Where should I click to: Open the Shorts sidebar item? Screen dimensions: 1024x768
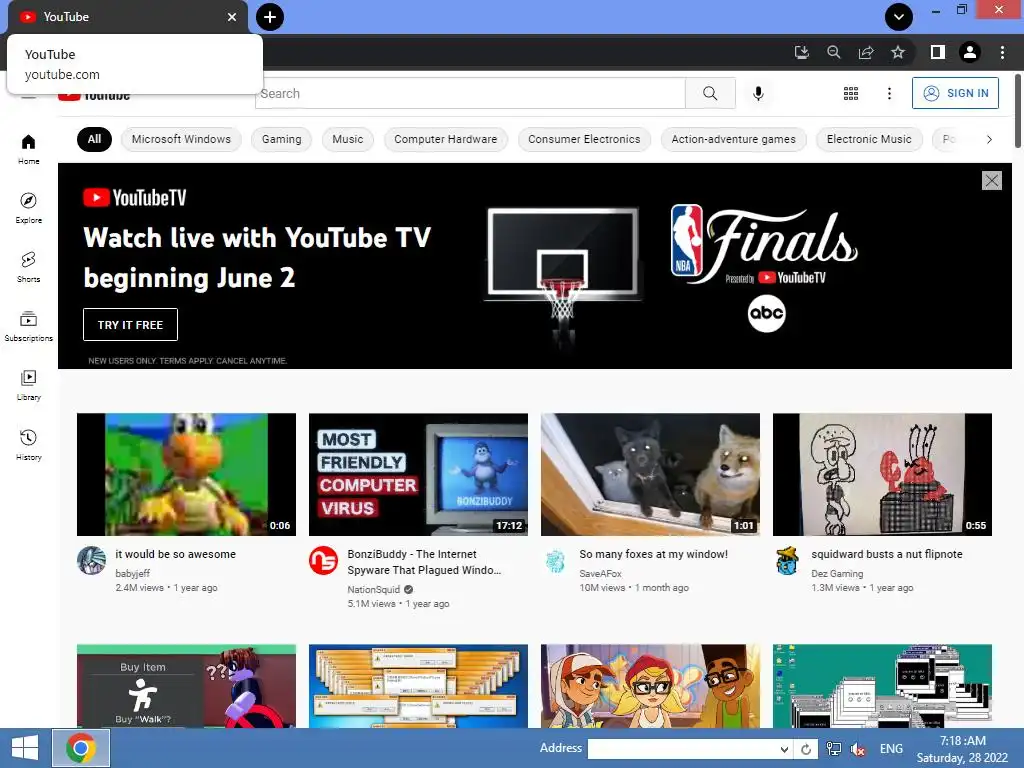pos(28,267)
